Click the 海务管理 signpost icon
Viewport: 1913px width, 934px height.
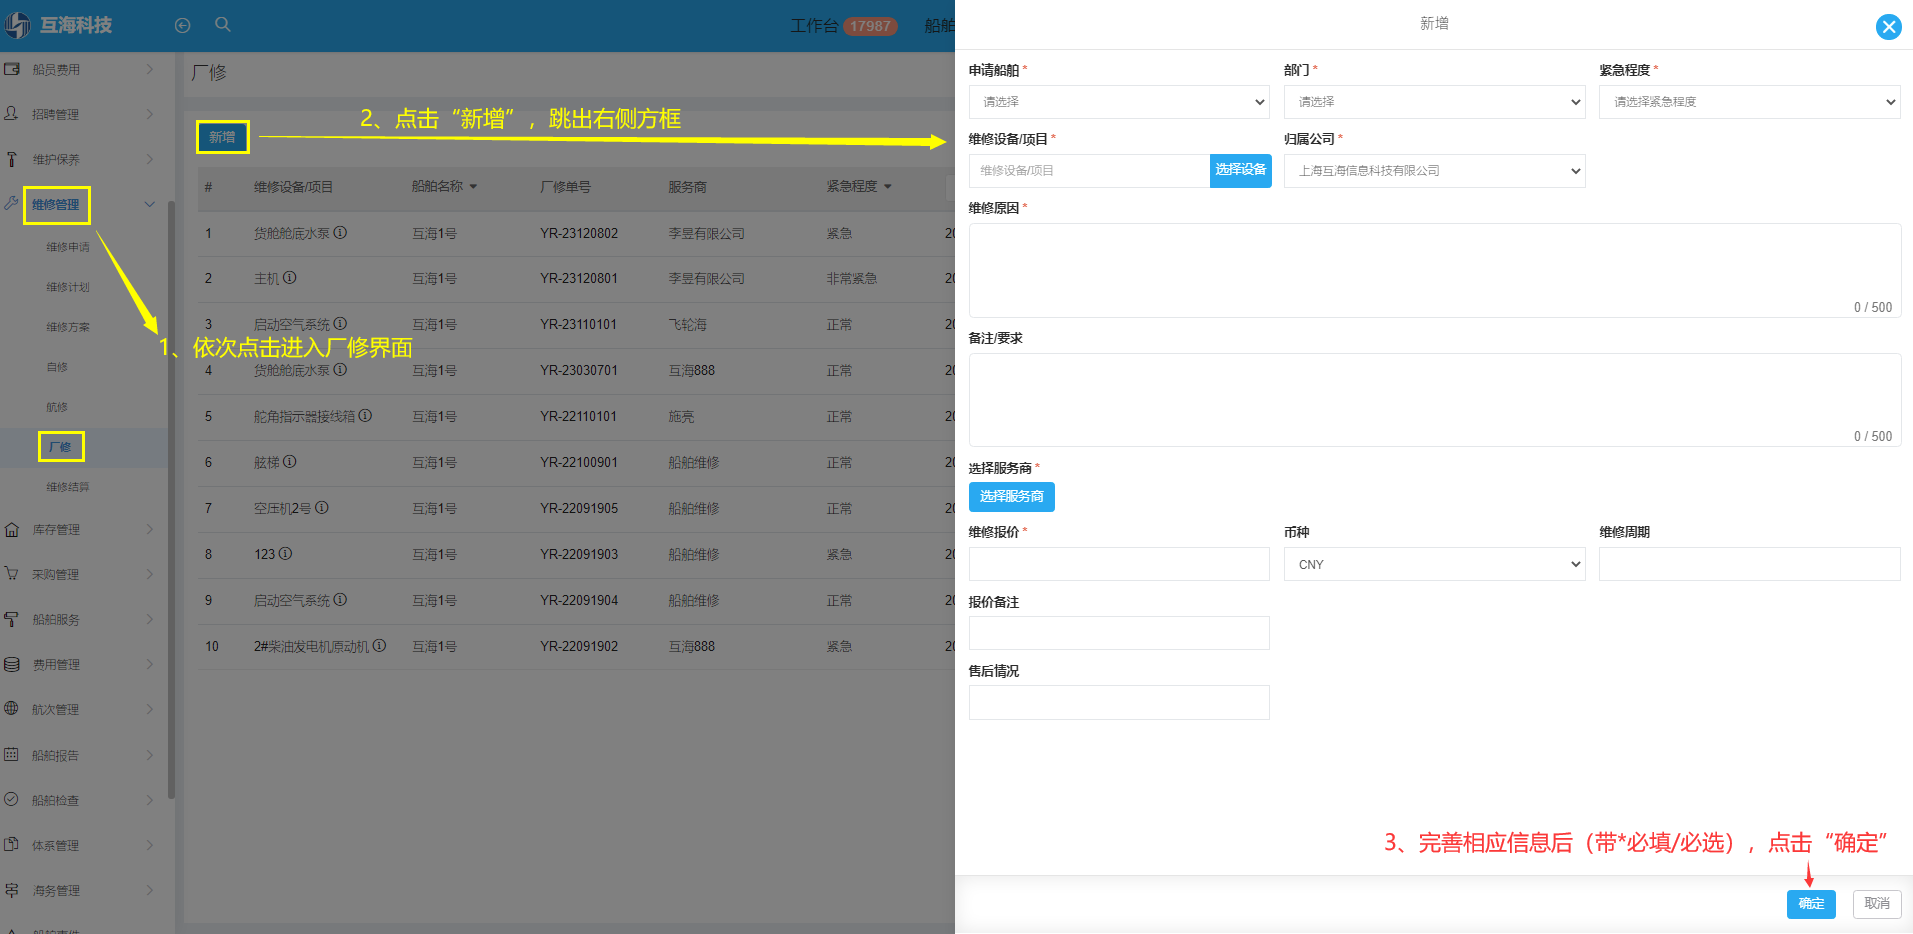click(12, 890)
